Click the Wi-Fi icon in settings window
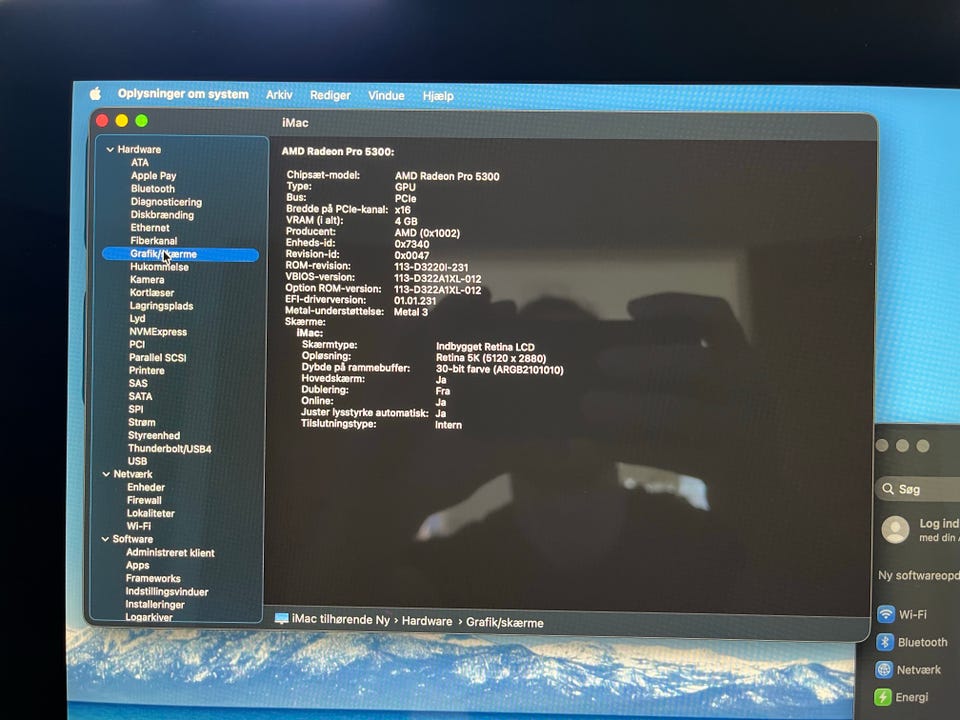This screenshot has width=960, height=720. pos(886,614)
